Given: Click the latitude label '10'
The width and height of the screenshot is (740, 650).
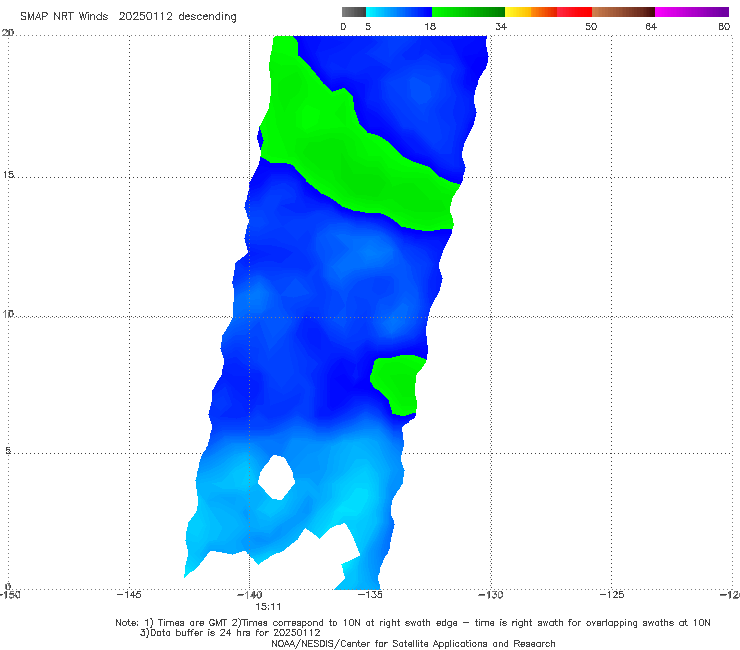Looking at the screenshot, I should tap(8, 313).
